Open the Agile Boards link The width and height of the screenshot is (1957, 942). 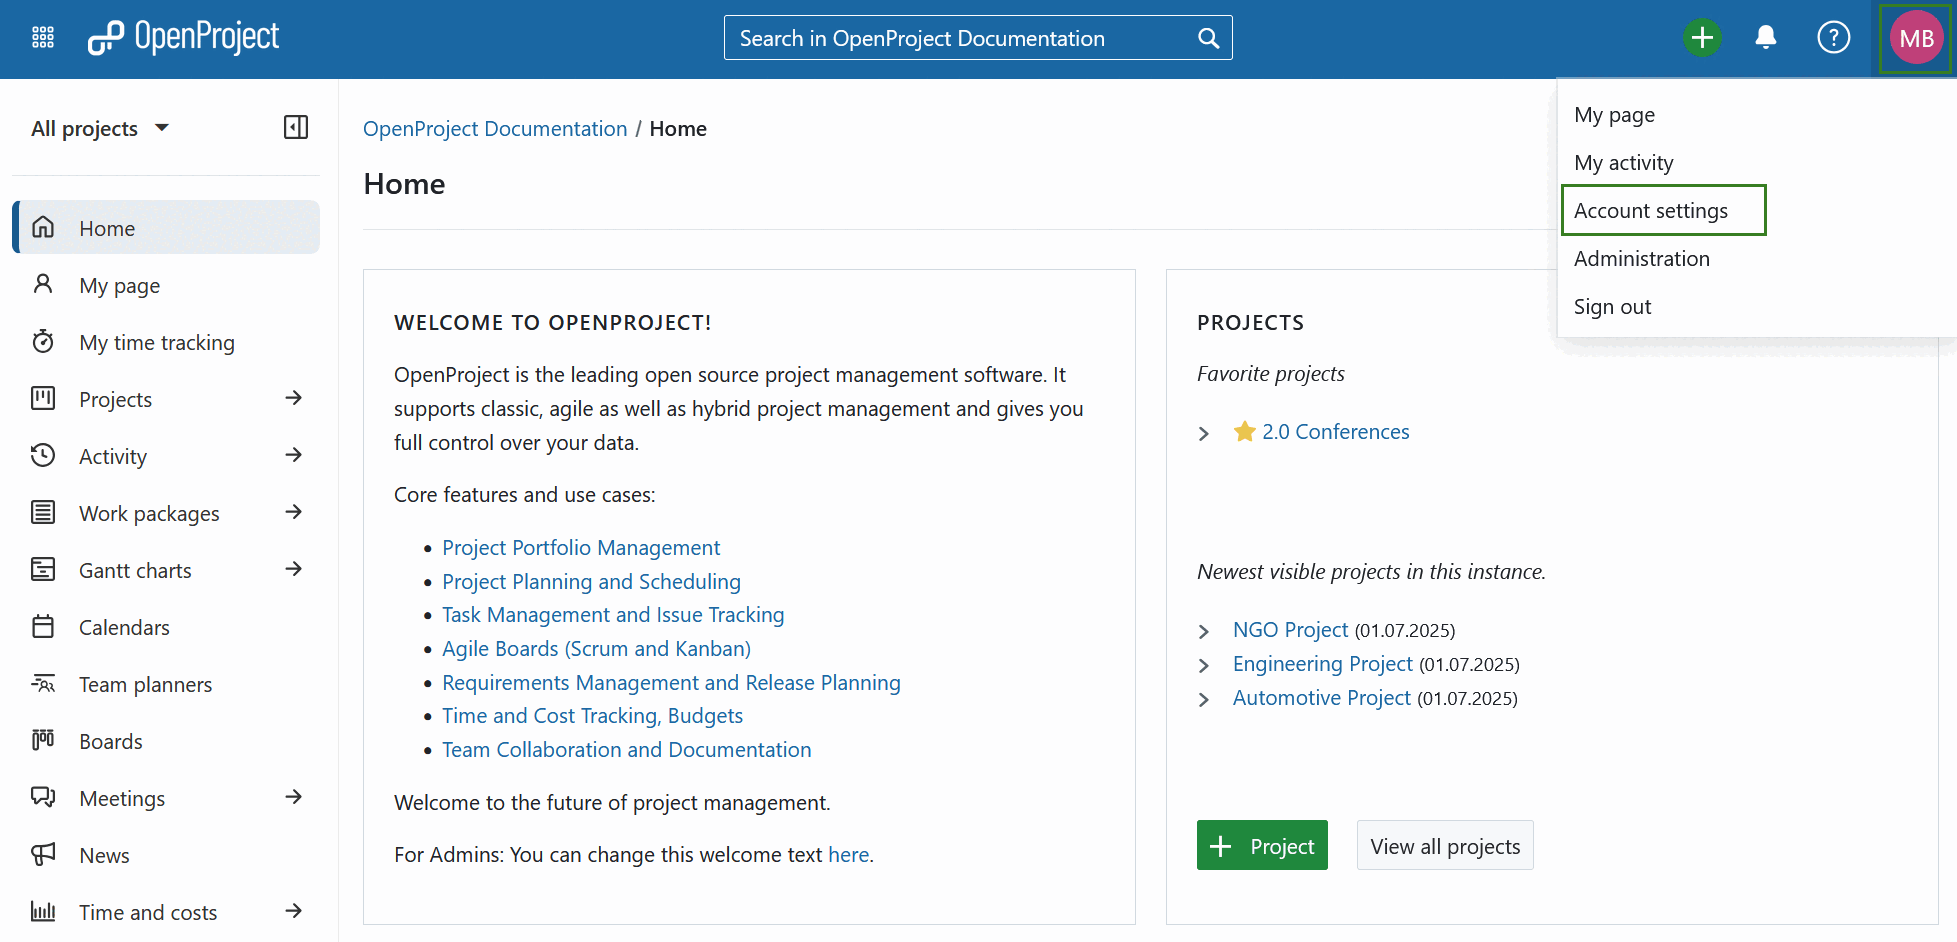tap(596, 648)
